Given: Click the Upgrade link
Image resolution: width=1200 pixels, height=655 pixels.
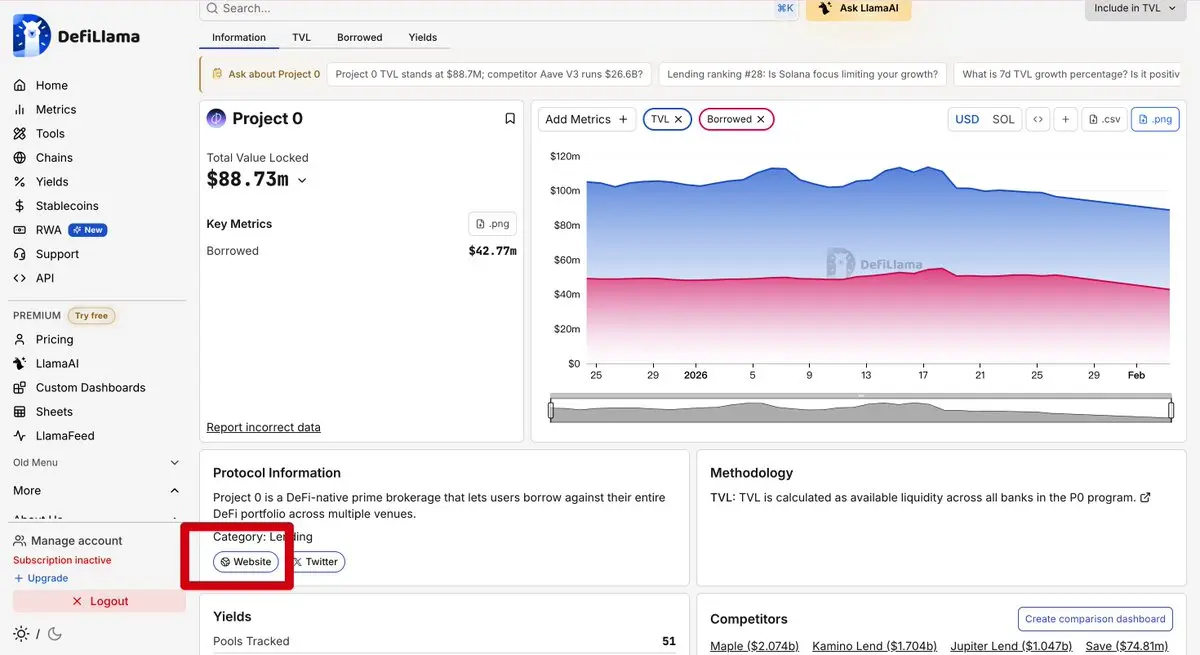Looking at the screenshot, I should [41, 578].
